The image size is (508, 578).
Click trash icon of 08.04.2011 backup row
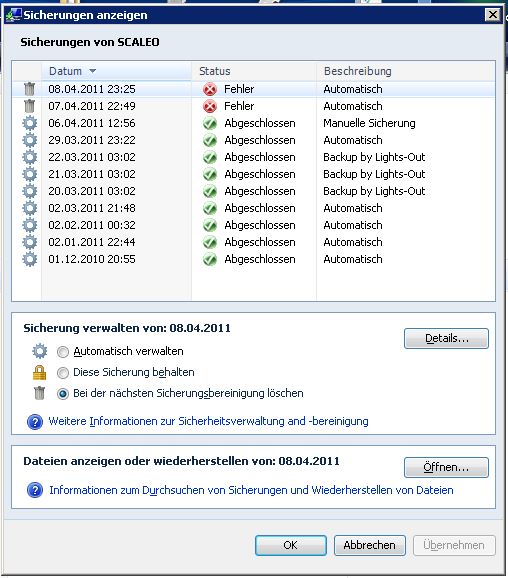29,89
